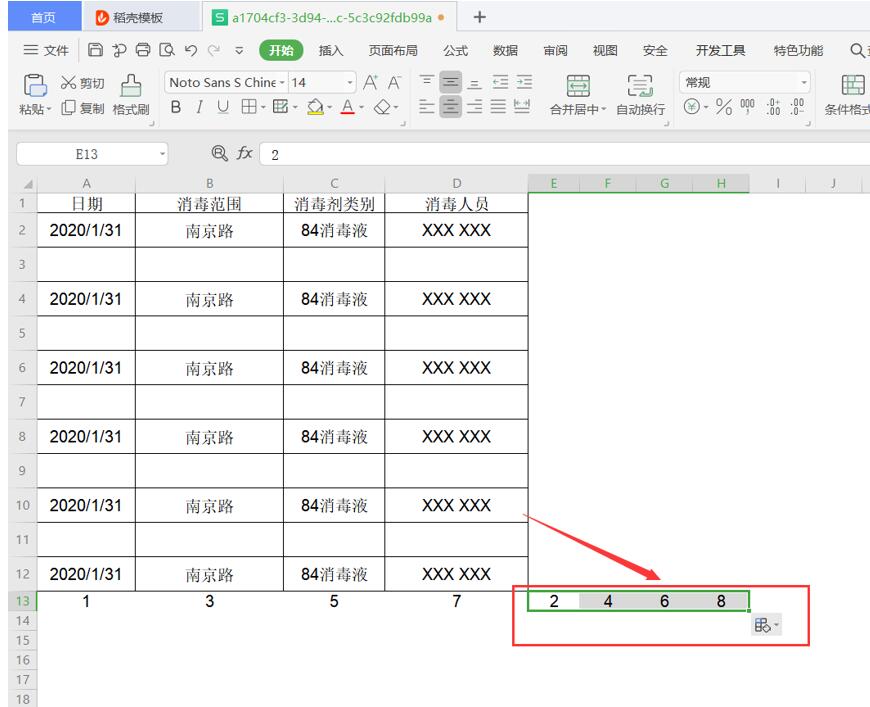Image resolution: width=870 pixels, height=707 pixels.
Task: Click the cell borders icon
Action: [249, 107]
